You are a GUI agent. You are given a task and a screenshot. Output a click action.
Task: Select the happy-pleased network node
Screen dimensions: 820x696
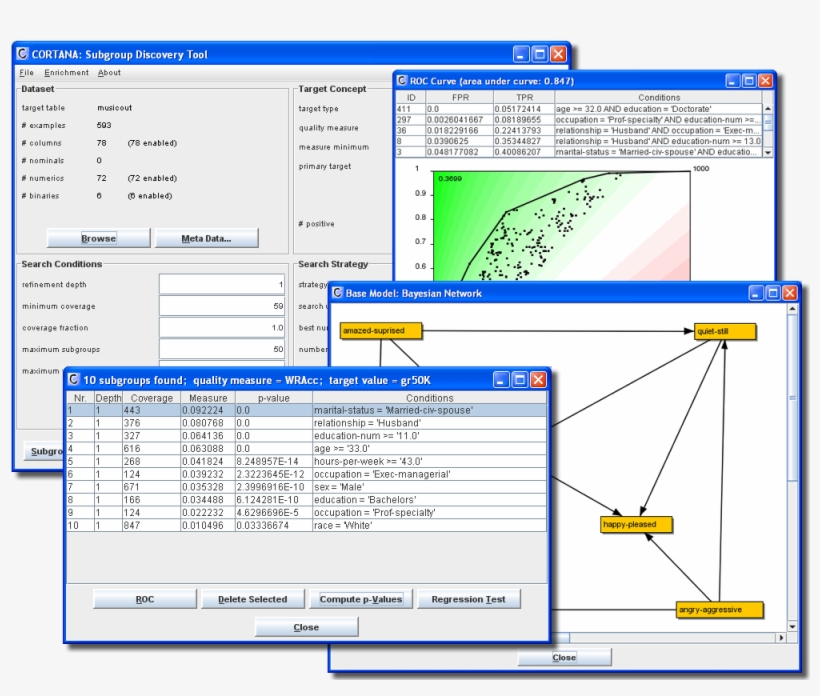(x=636, y=524)
